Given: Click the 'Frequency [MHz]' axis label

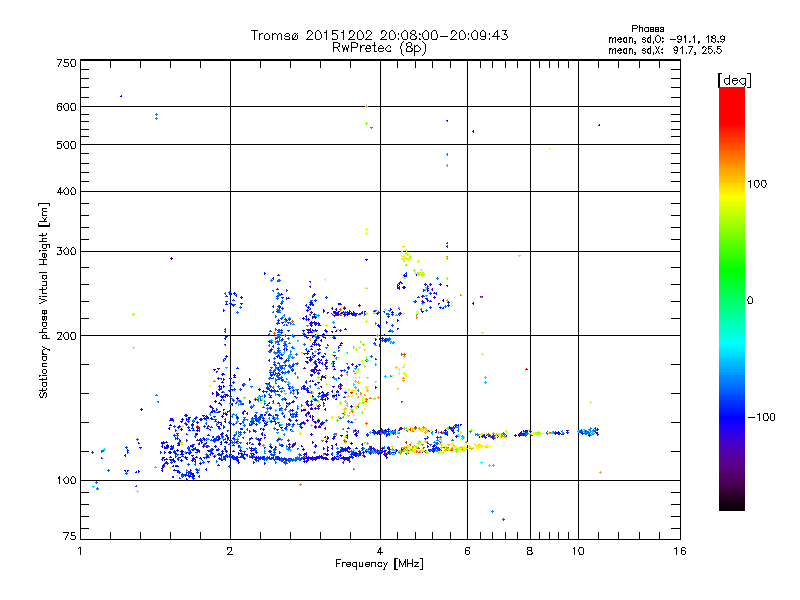Looking at the screenshot, I should [379, 564].
